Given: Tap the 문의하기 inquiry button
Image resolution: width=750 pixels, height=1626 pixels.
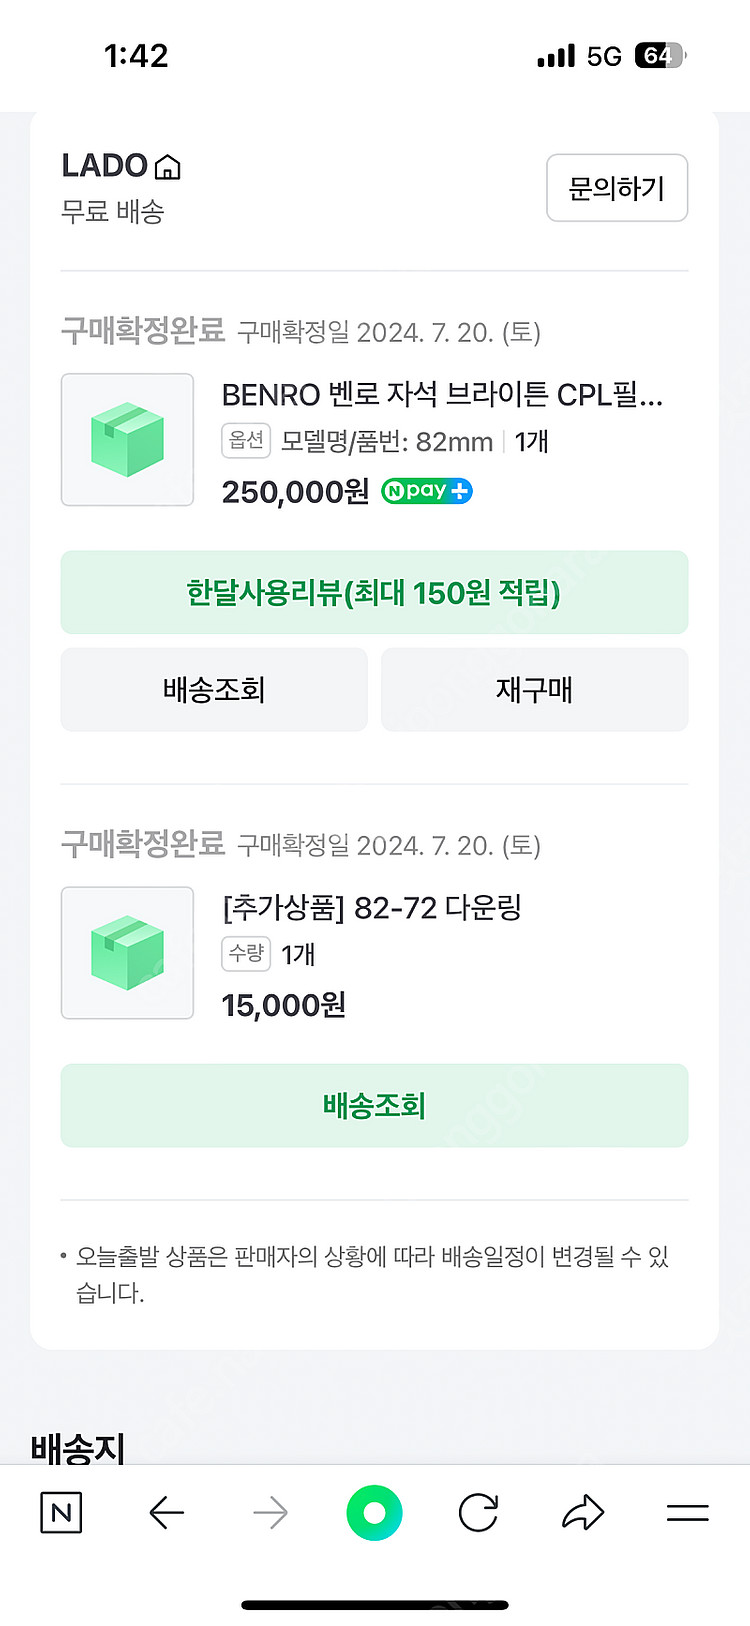Looking at the screenshot, I should [616, 188].
